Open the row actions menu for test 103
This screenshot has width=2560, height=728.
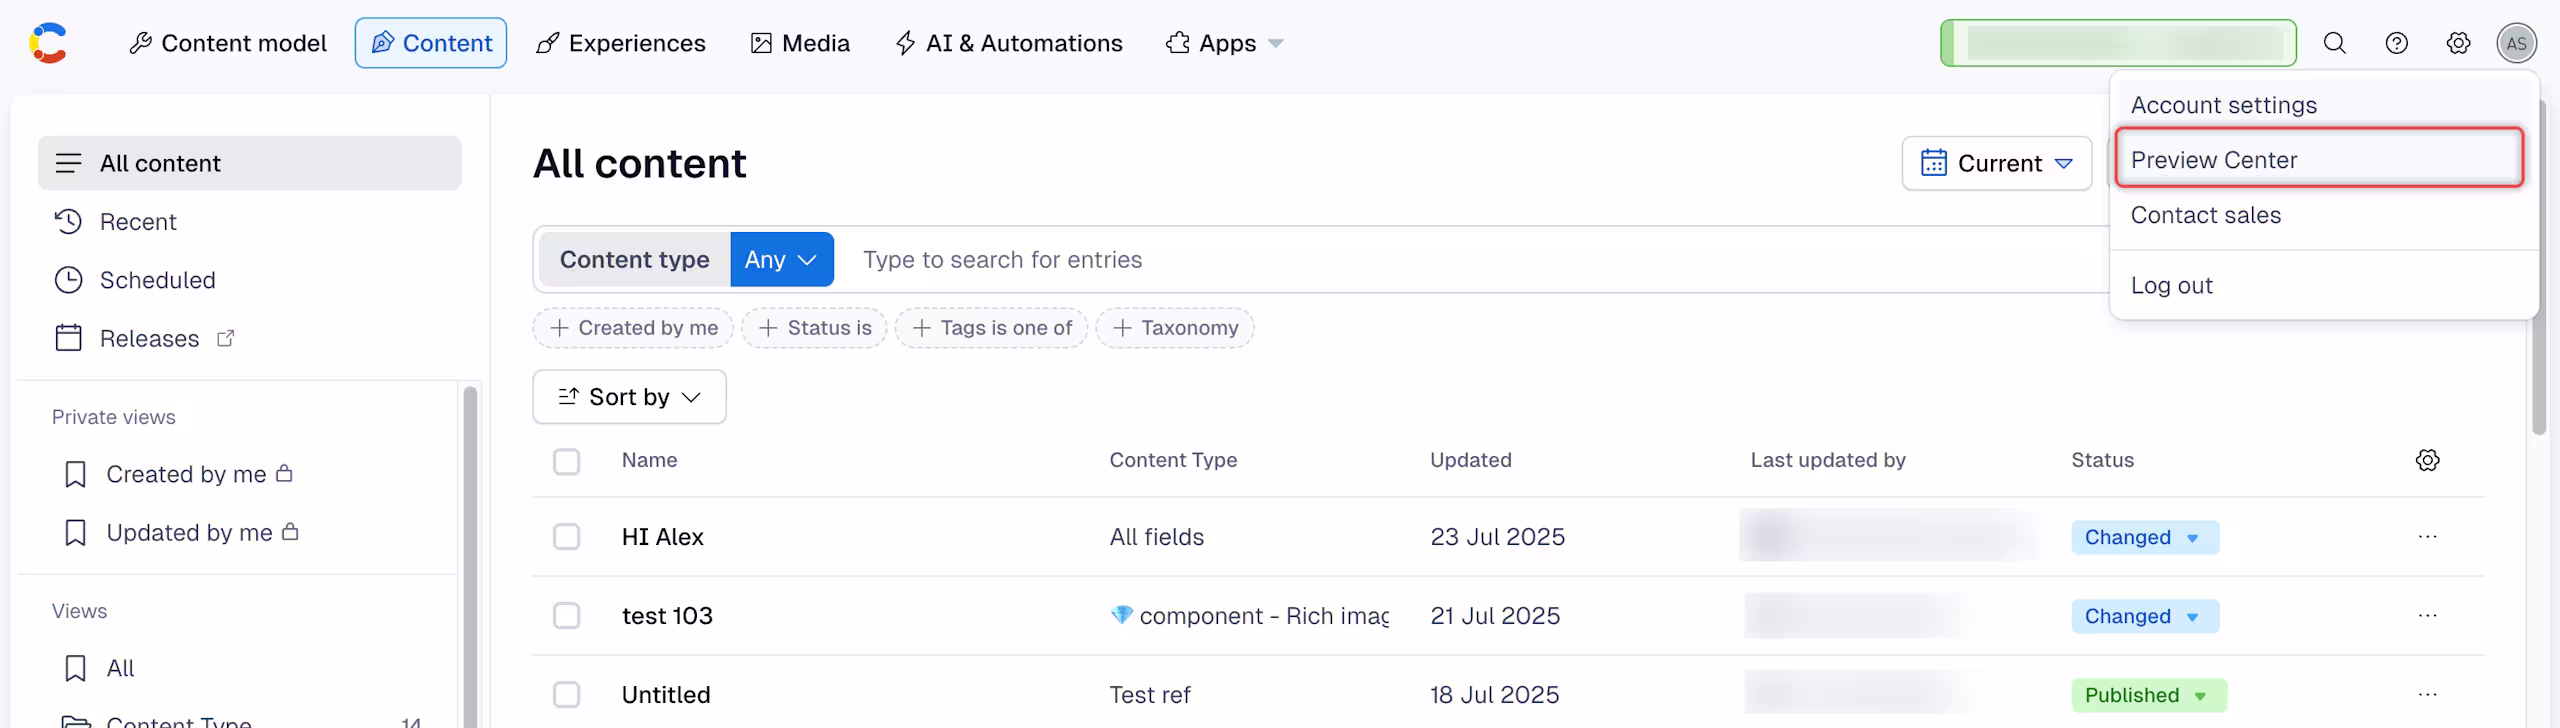(x=2427, y=616)
